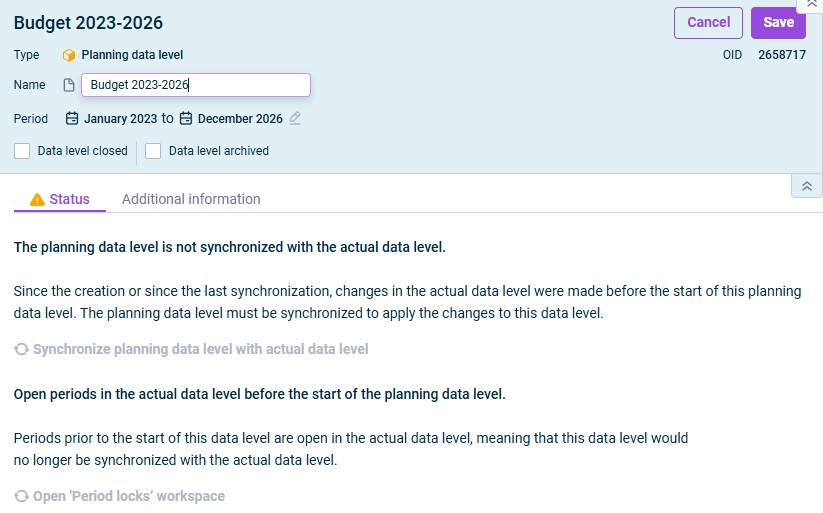Screen dimensions: 823x513
Task: Switch to the Additional information tab
Action: tap(191, 200)
